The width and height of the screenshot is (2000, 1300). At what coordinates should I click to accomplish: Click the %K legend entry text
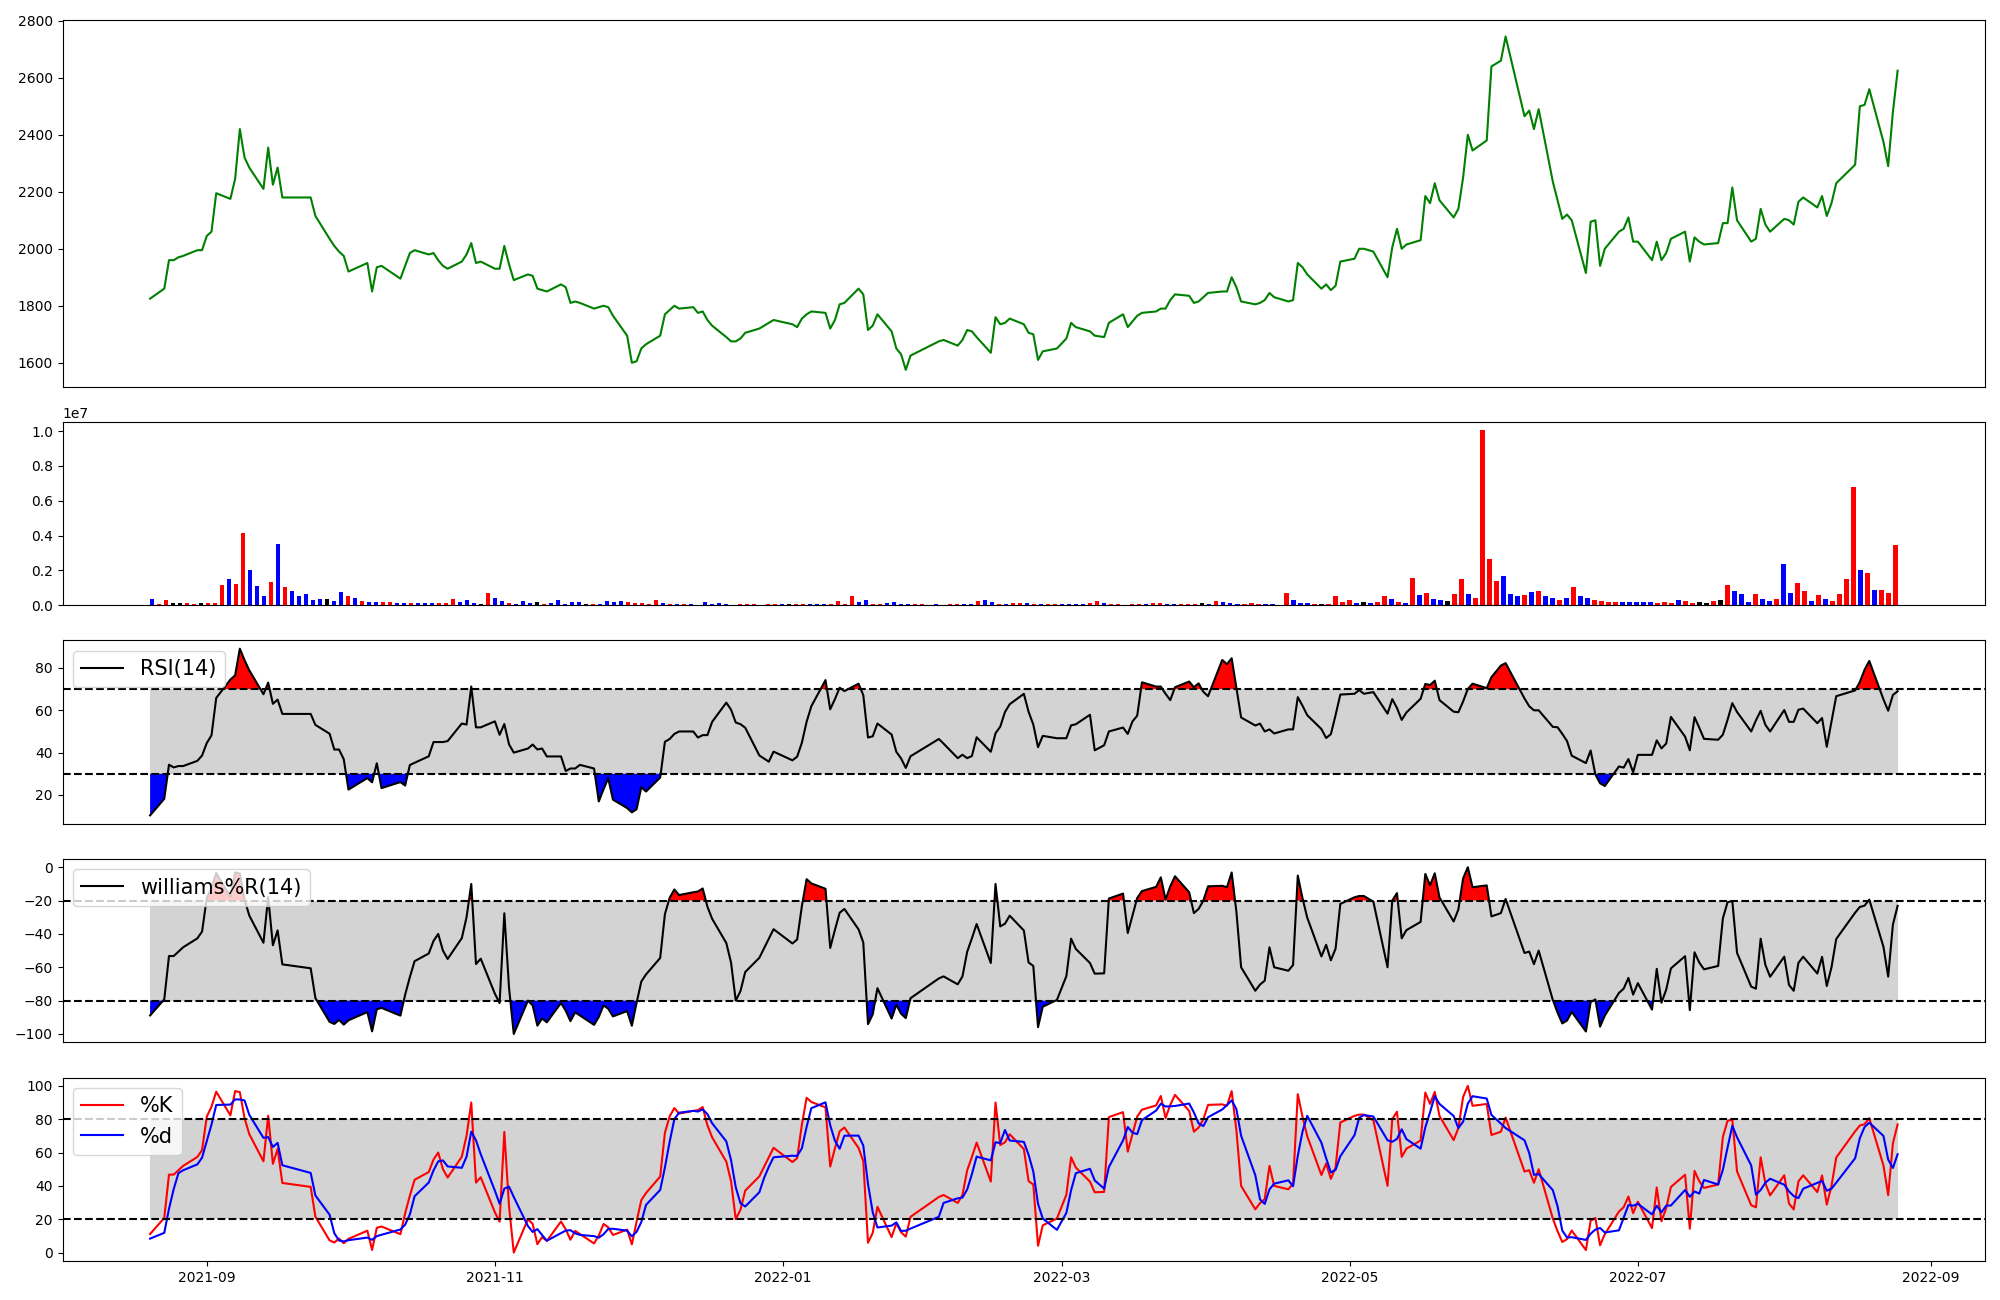click(156, 1105)
